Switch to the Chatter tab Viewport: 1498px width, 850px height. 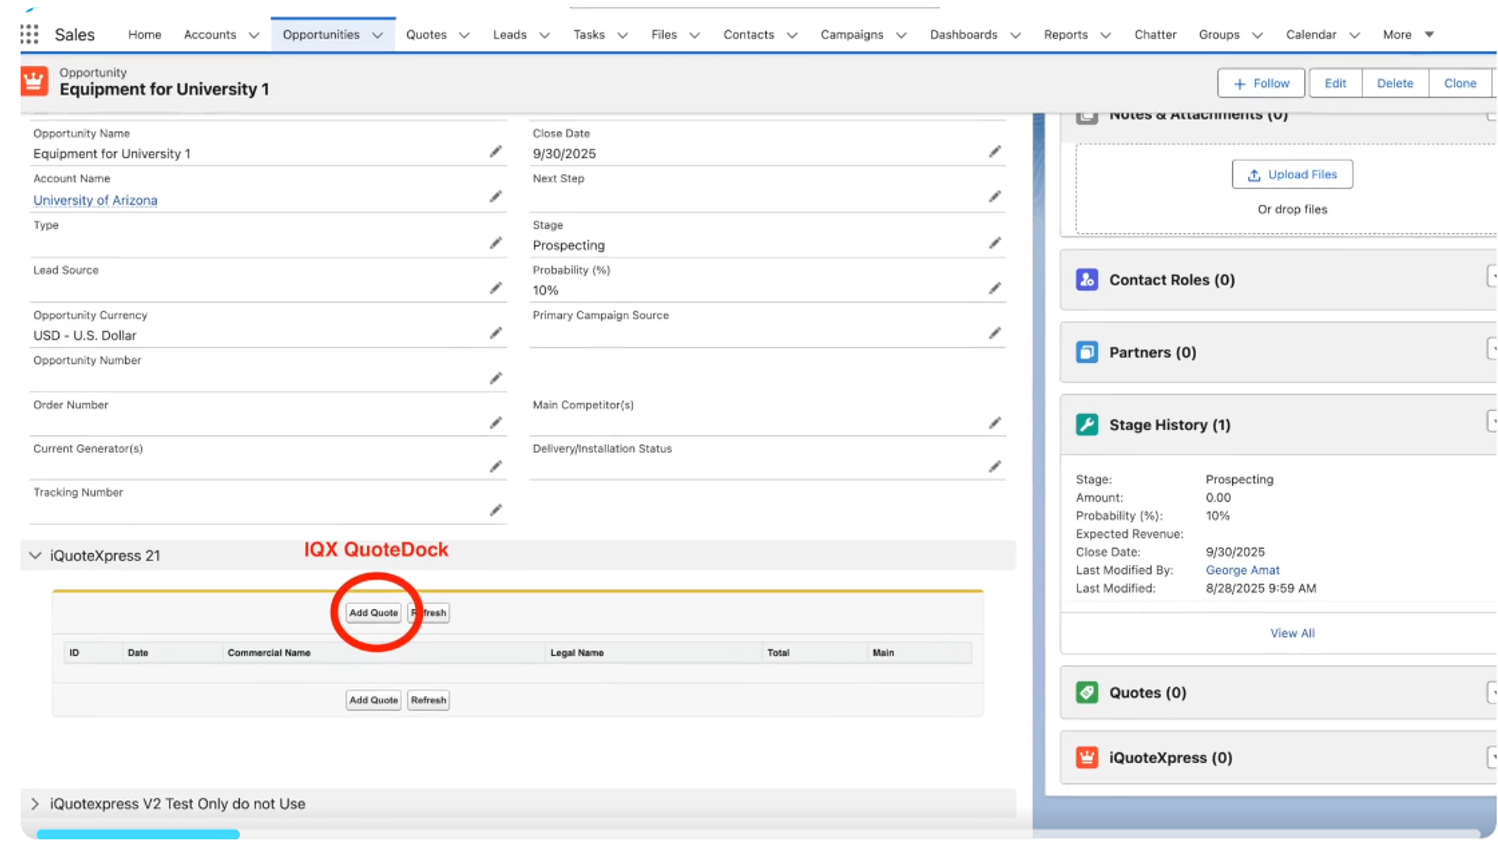(1155, 35)
